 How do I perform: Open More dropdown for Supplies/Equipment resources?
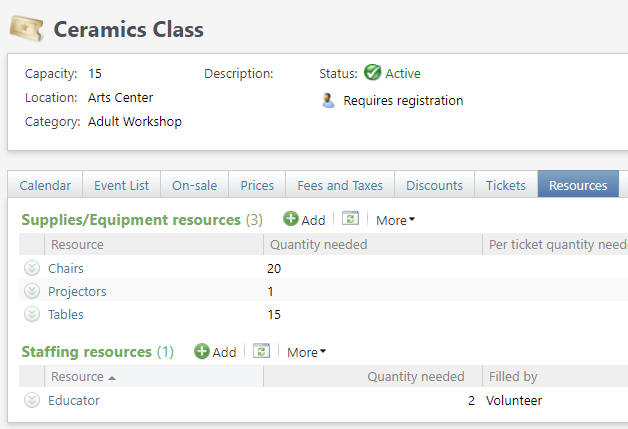(395, 220)
